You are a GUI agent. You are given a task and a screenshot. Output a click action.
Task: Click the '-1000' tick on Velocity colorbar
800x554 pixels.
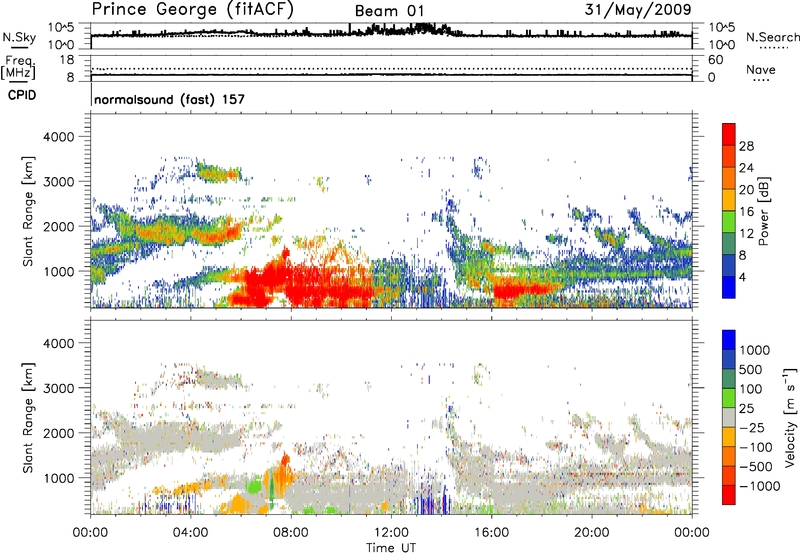[x=759, y=486]
